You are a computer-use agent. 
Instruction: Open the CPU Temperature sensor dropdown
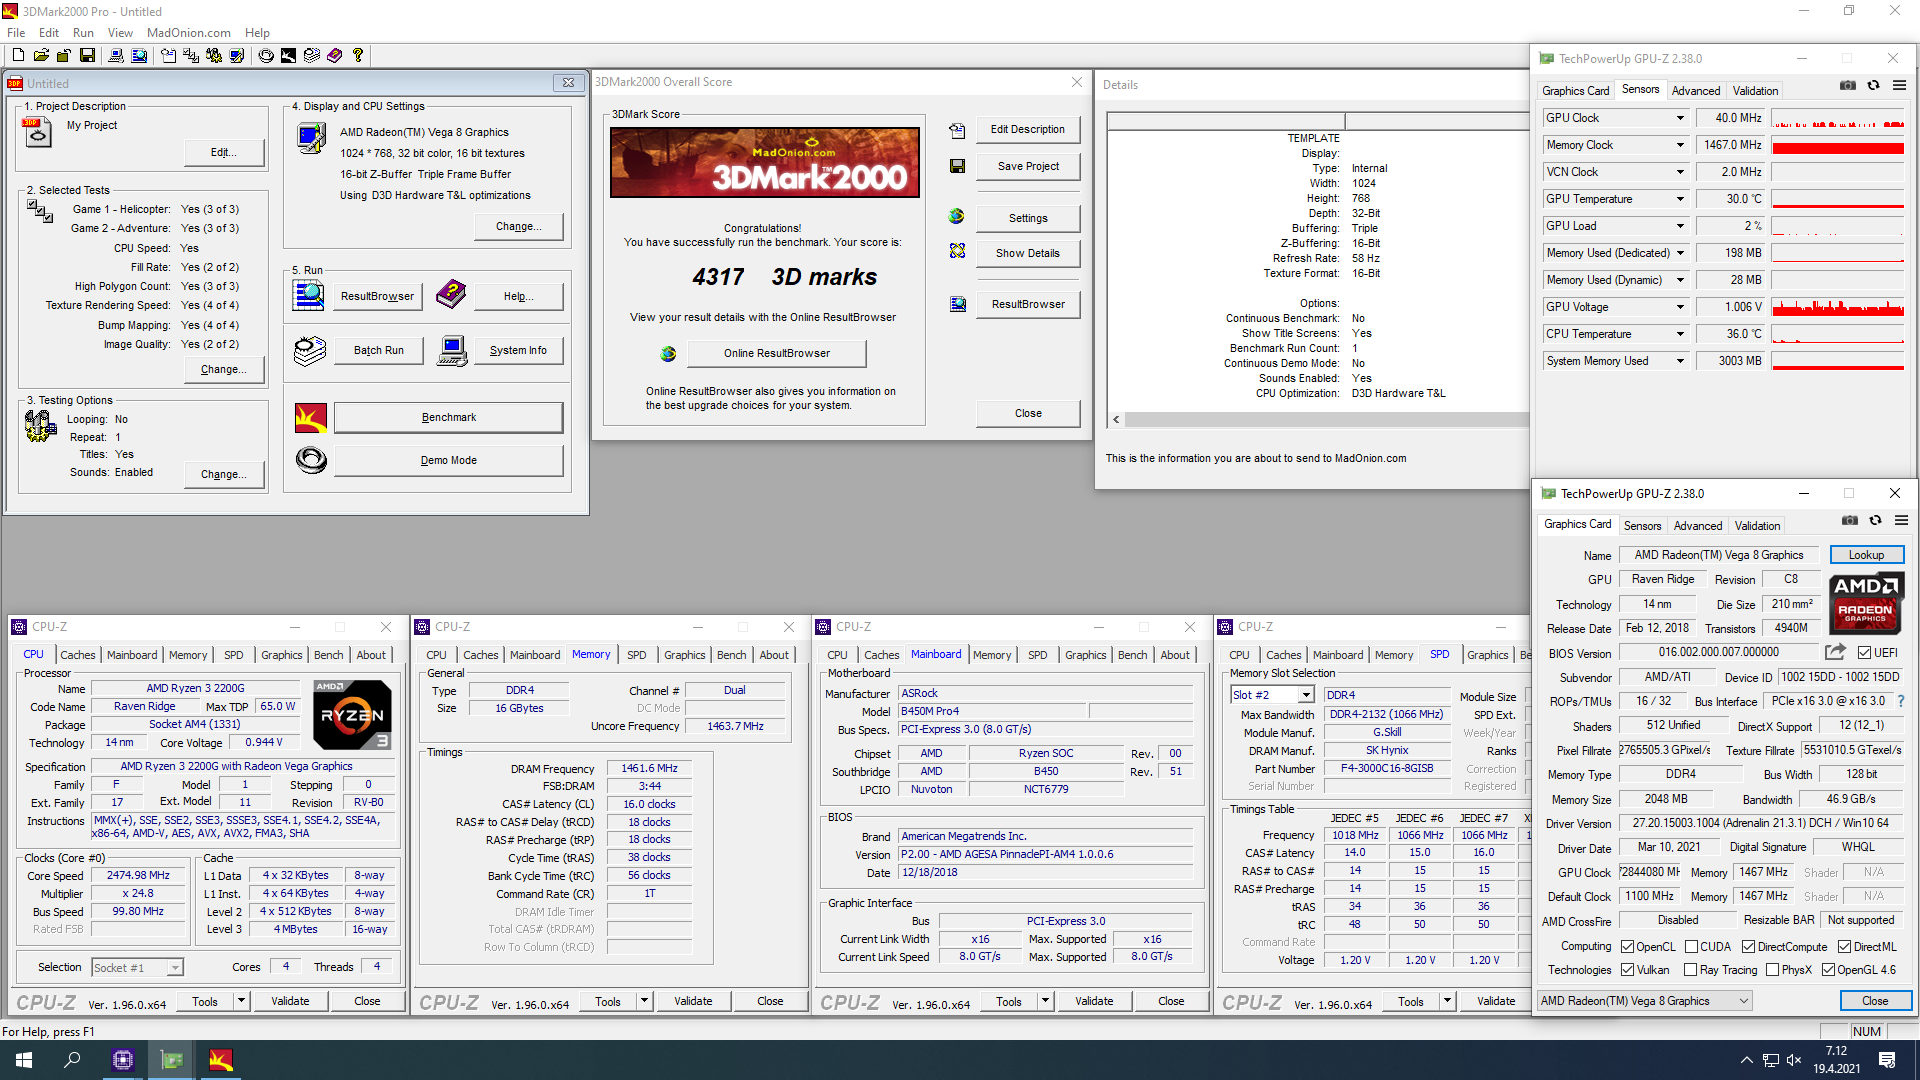coord(1680,334)
